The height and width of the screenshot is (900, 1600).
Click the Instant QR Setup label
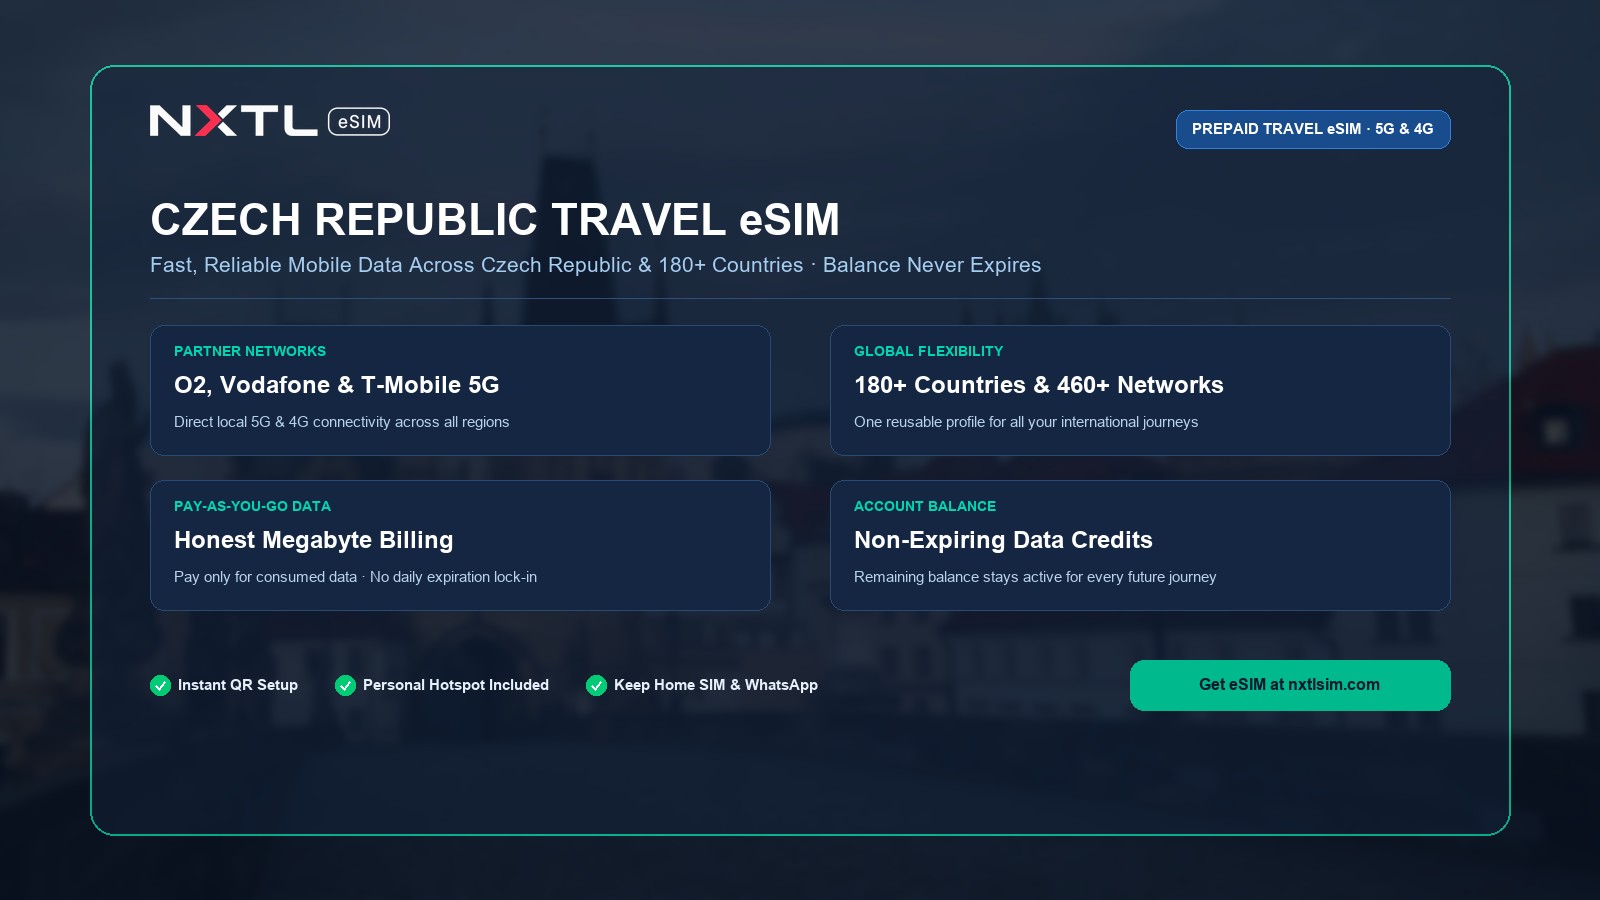click(x=238, y=685)
